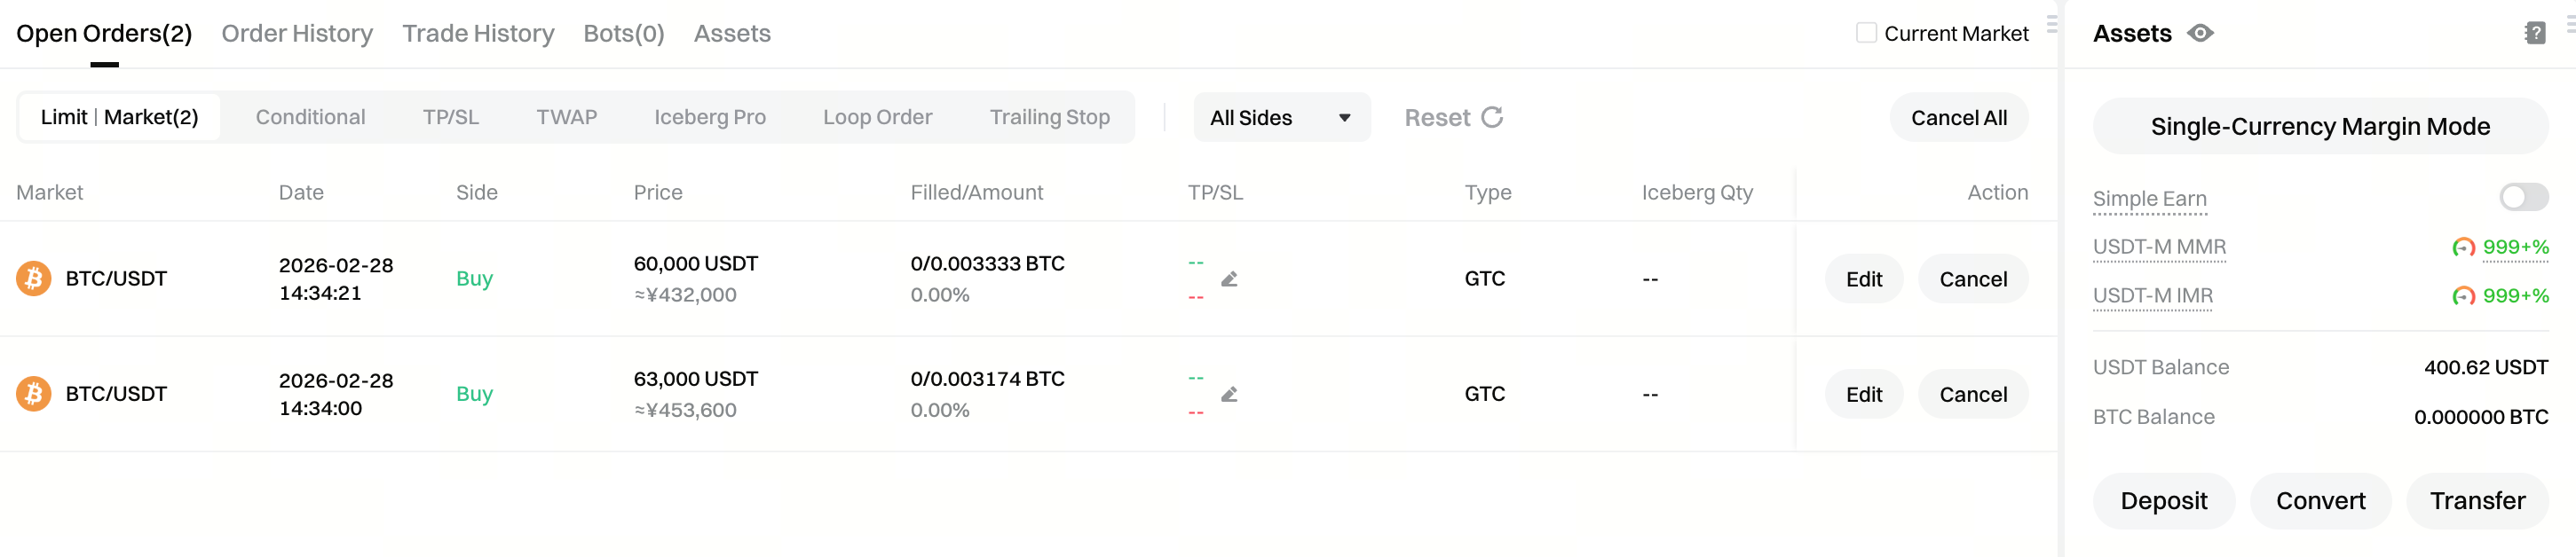Enable the Current Market checkbox
This screenshot has width=2576, height=557.
1866,33
